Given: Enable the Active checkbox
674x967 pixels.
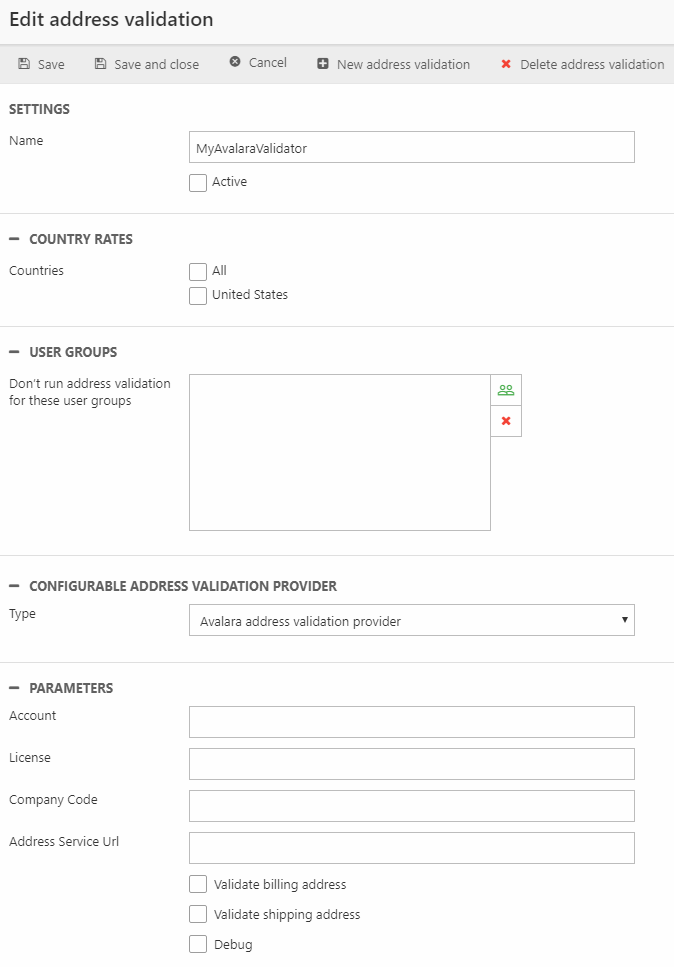Looking at the screenshot, I should pyautogui.click(x=198, y=183).
